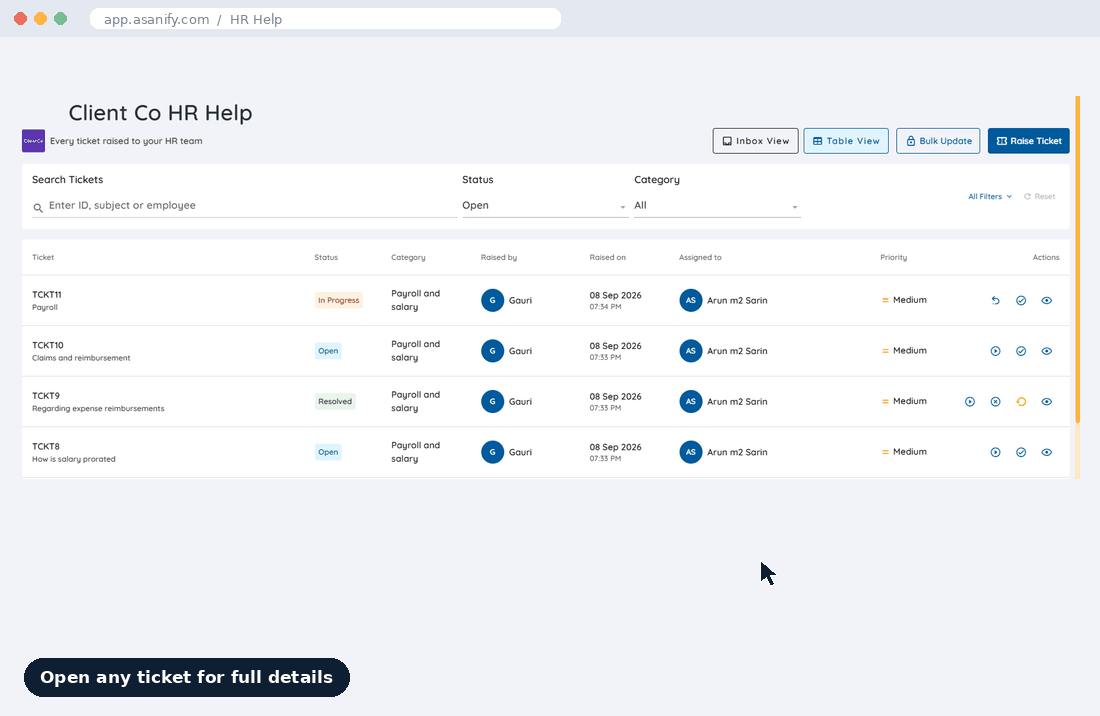This screenshot has width=1100, height=716.
Task: Click the Raised on column header
Action: pyautogui.click(x=608, y=257)
